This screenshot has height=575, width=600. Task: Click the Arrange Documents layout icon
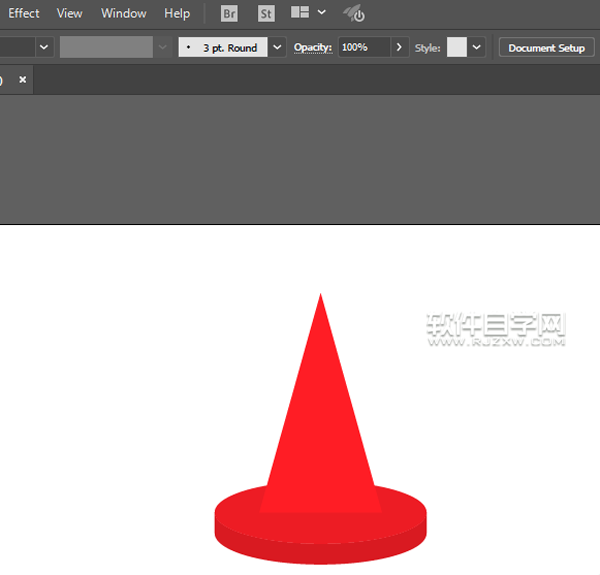300,13
